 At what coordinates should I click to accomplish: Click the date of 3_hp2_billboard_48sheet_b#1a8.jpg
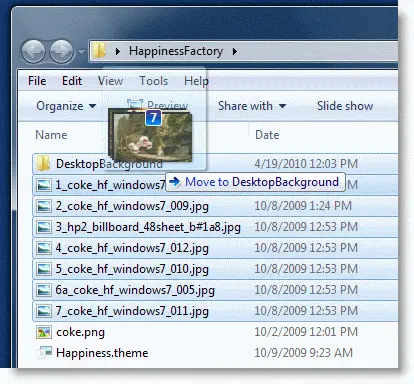click(306, 227)
